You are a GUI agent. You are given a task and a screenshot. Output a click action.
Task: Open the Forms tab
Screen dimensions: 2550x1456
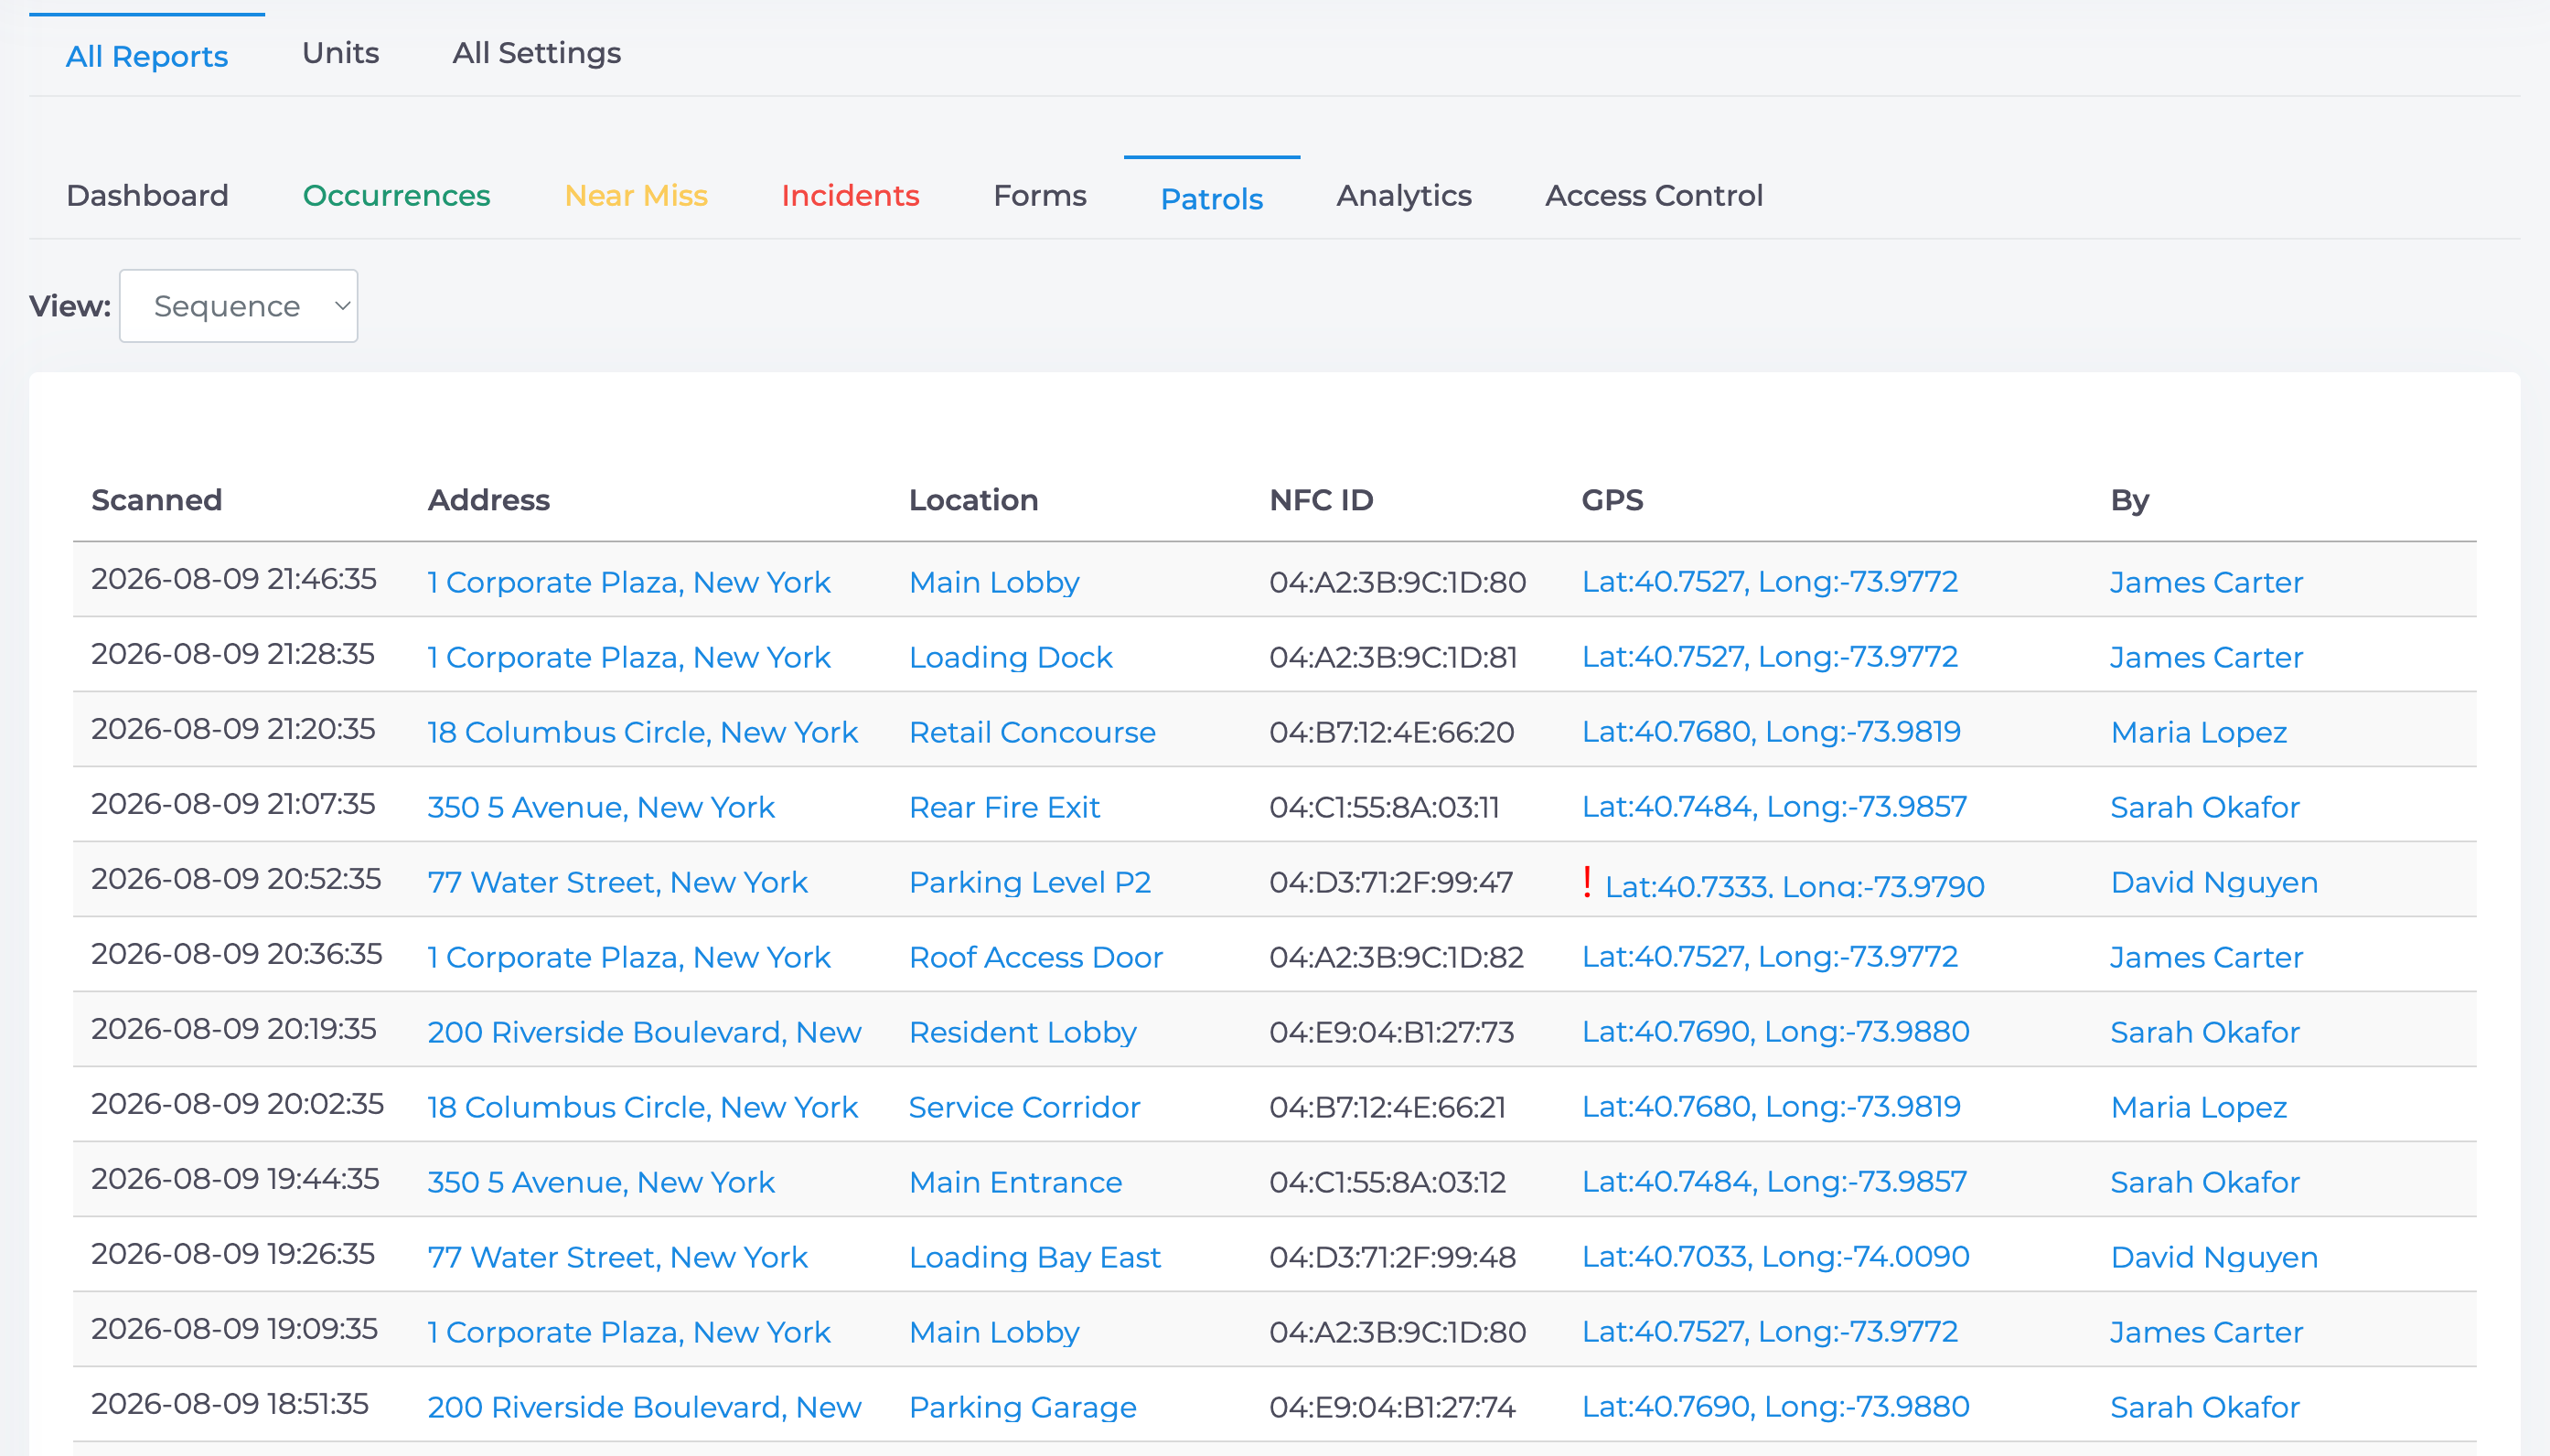pyautogui.click(x=1040, y=195)
